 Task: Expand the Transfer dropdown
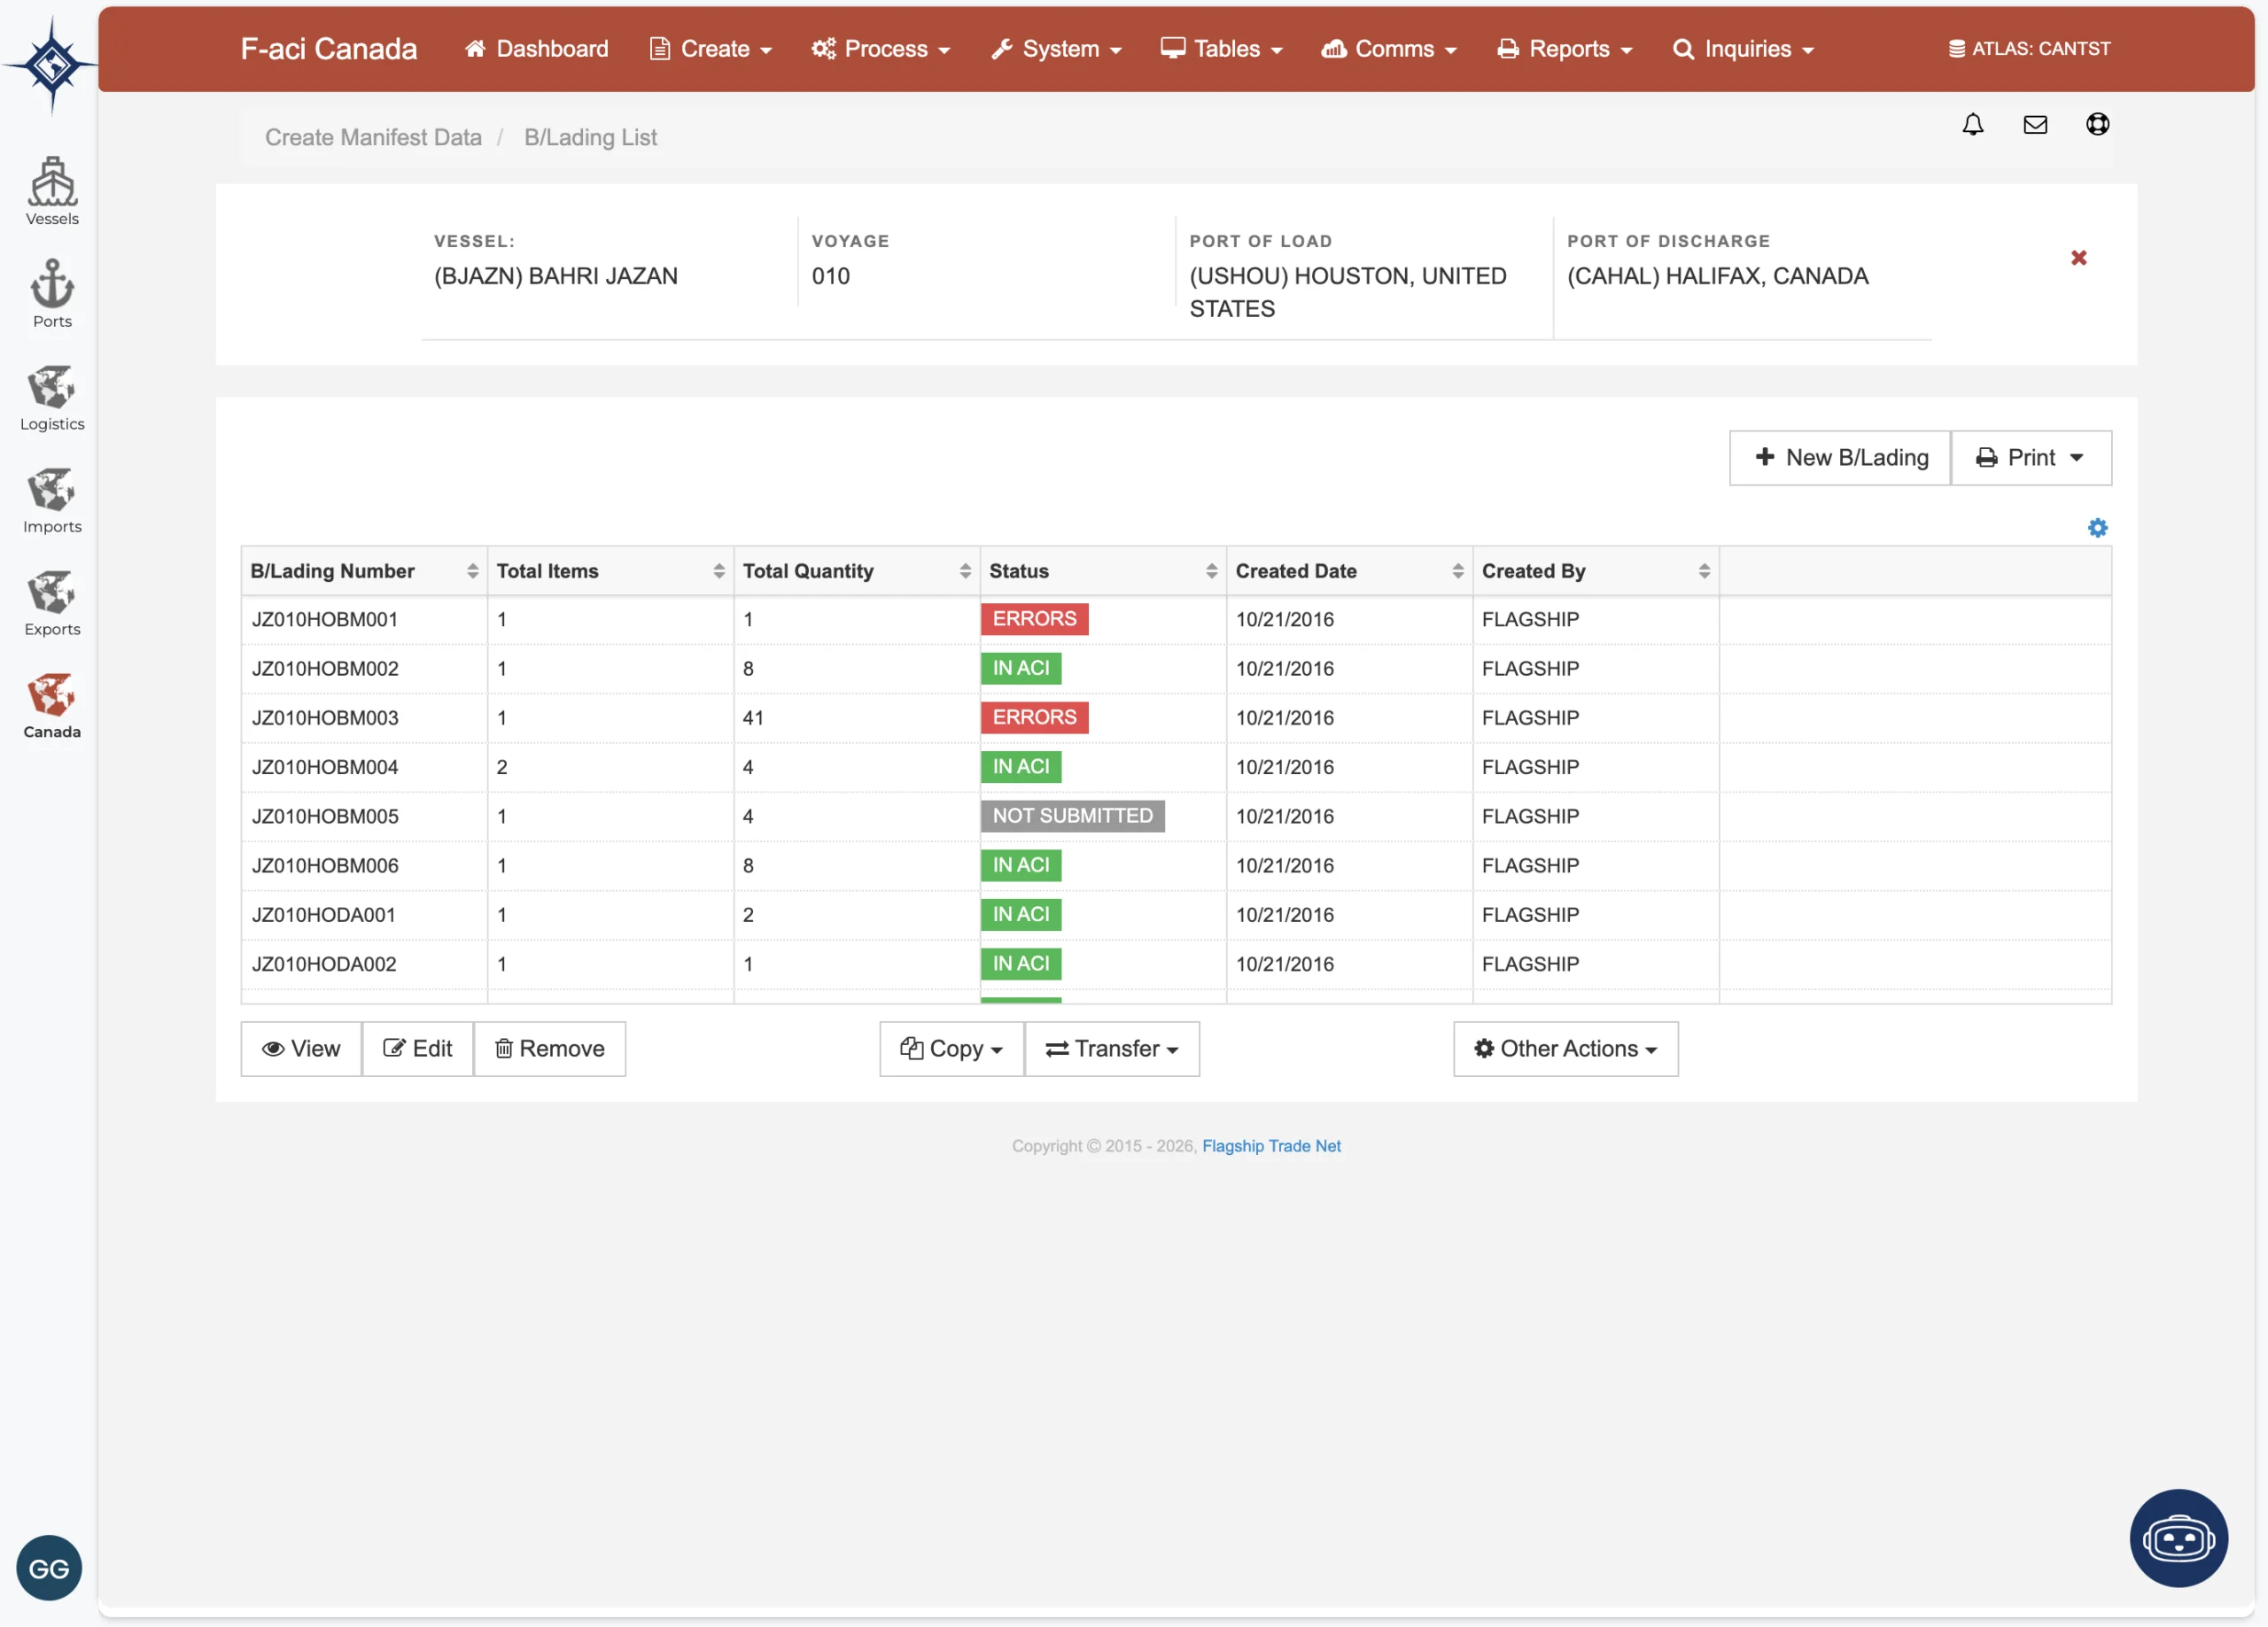1111,1048
